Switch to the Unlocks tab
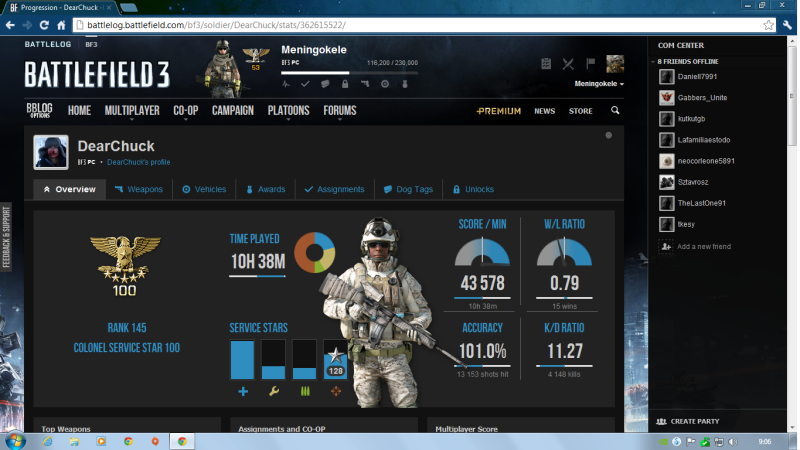 [473, 189]
